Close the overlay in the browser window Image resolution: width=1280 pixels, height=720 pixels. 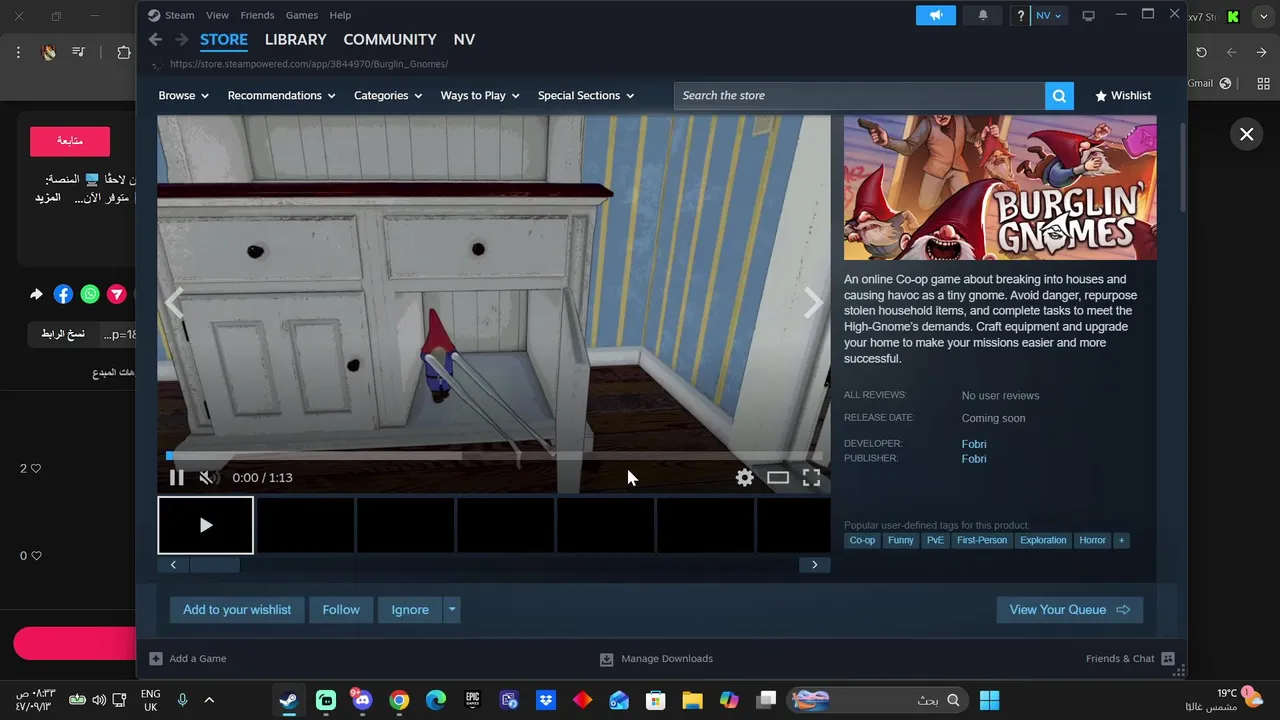[1246, 134]
